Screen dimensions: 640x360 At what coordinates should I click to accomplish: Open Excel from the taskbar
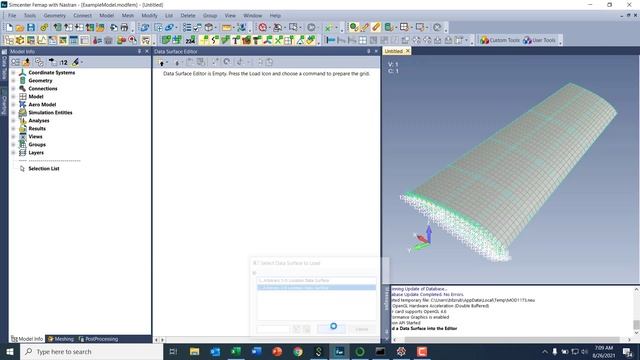tap(236, 351)
